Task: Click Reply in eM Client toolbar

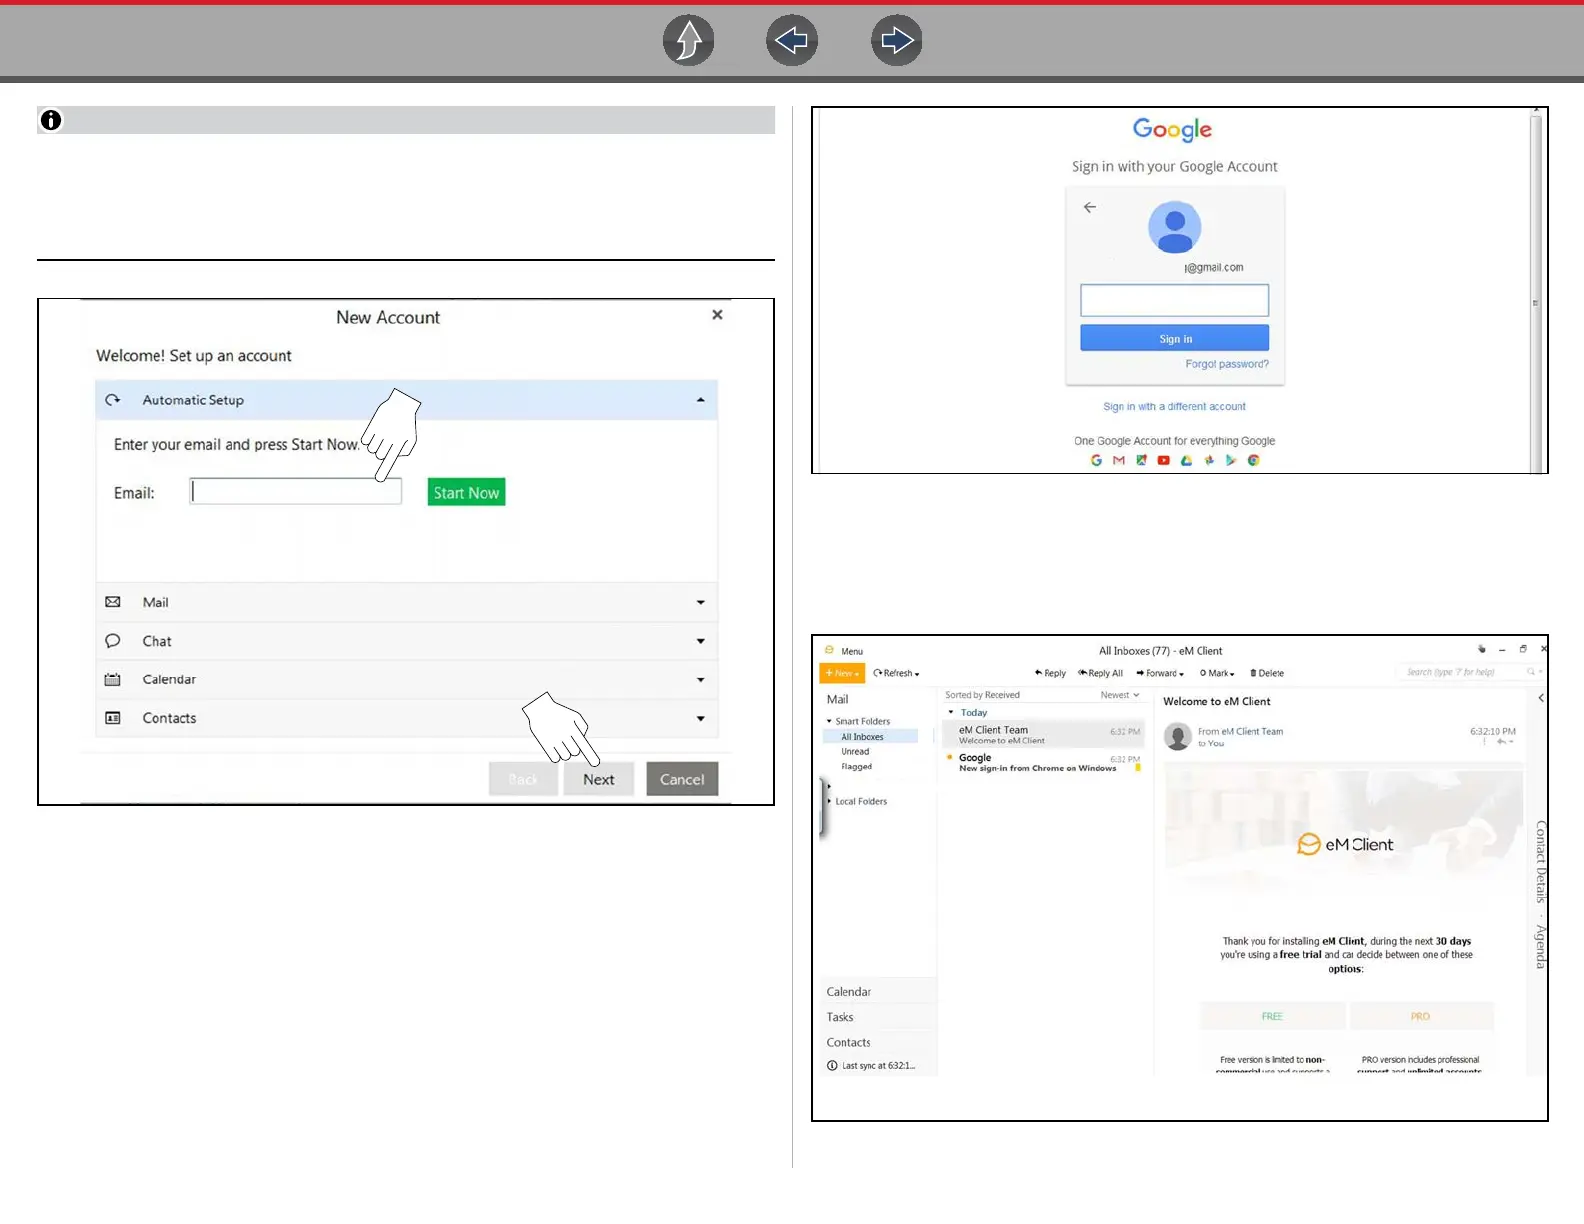Action: 1050,673
